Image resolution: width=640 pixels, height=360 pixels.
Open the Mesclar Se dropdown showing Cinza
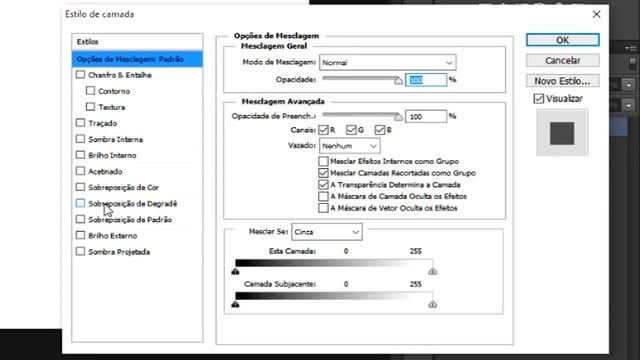[327, 232]
